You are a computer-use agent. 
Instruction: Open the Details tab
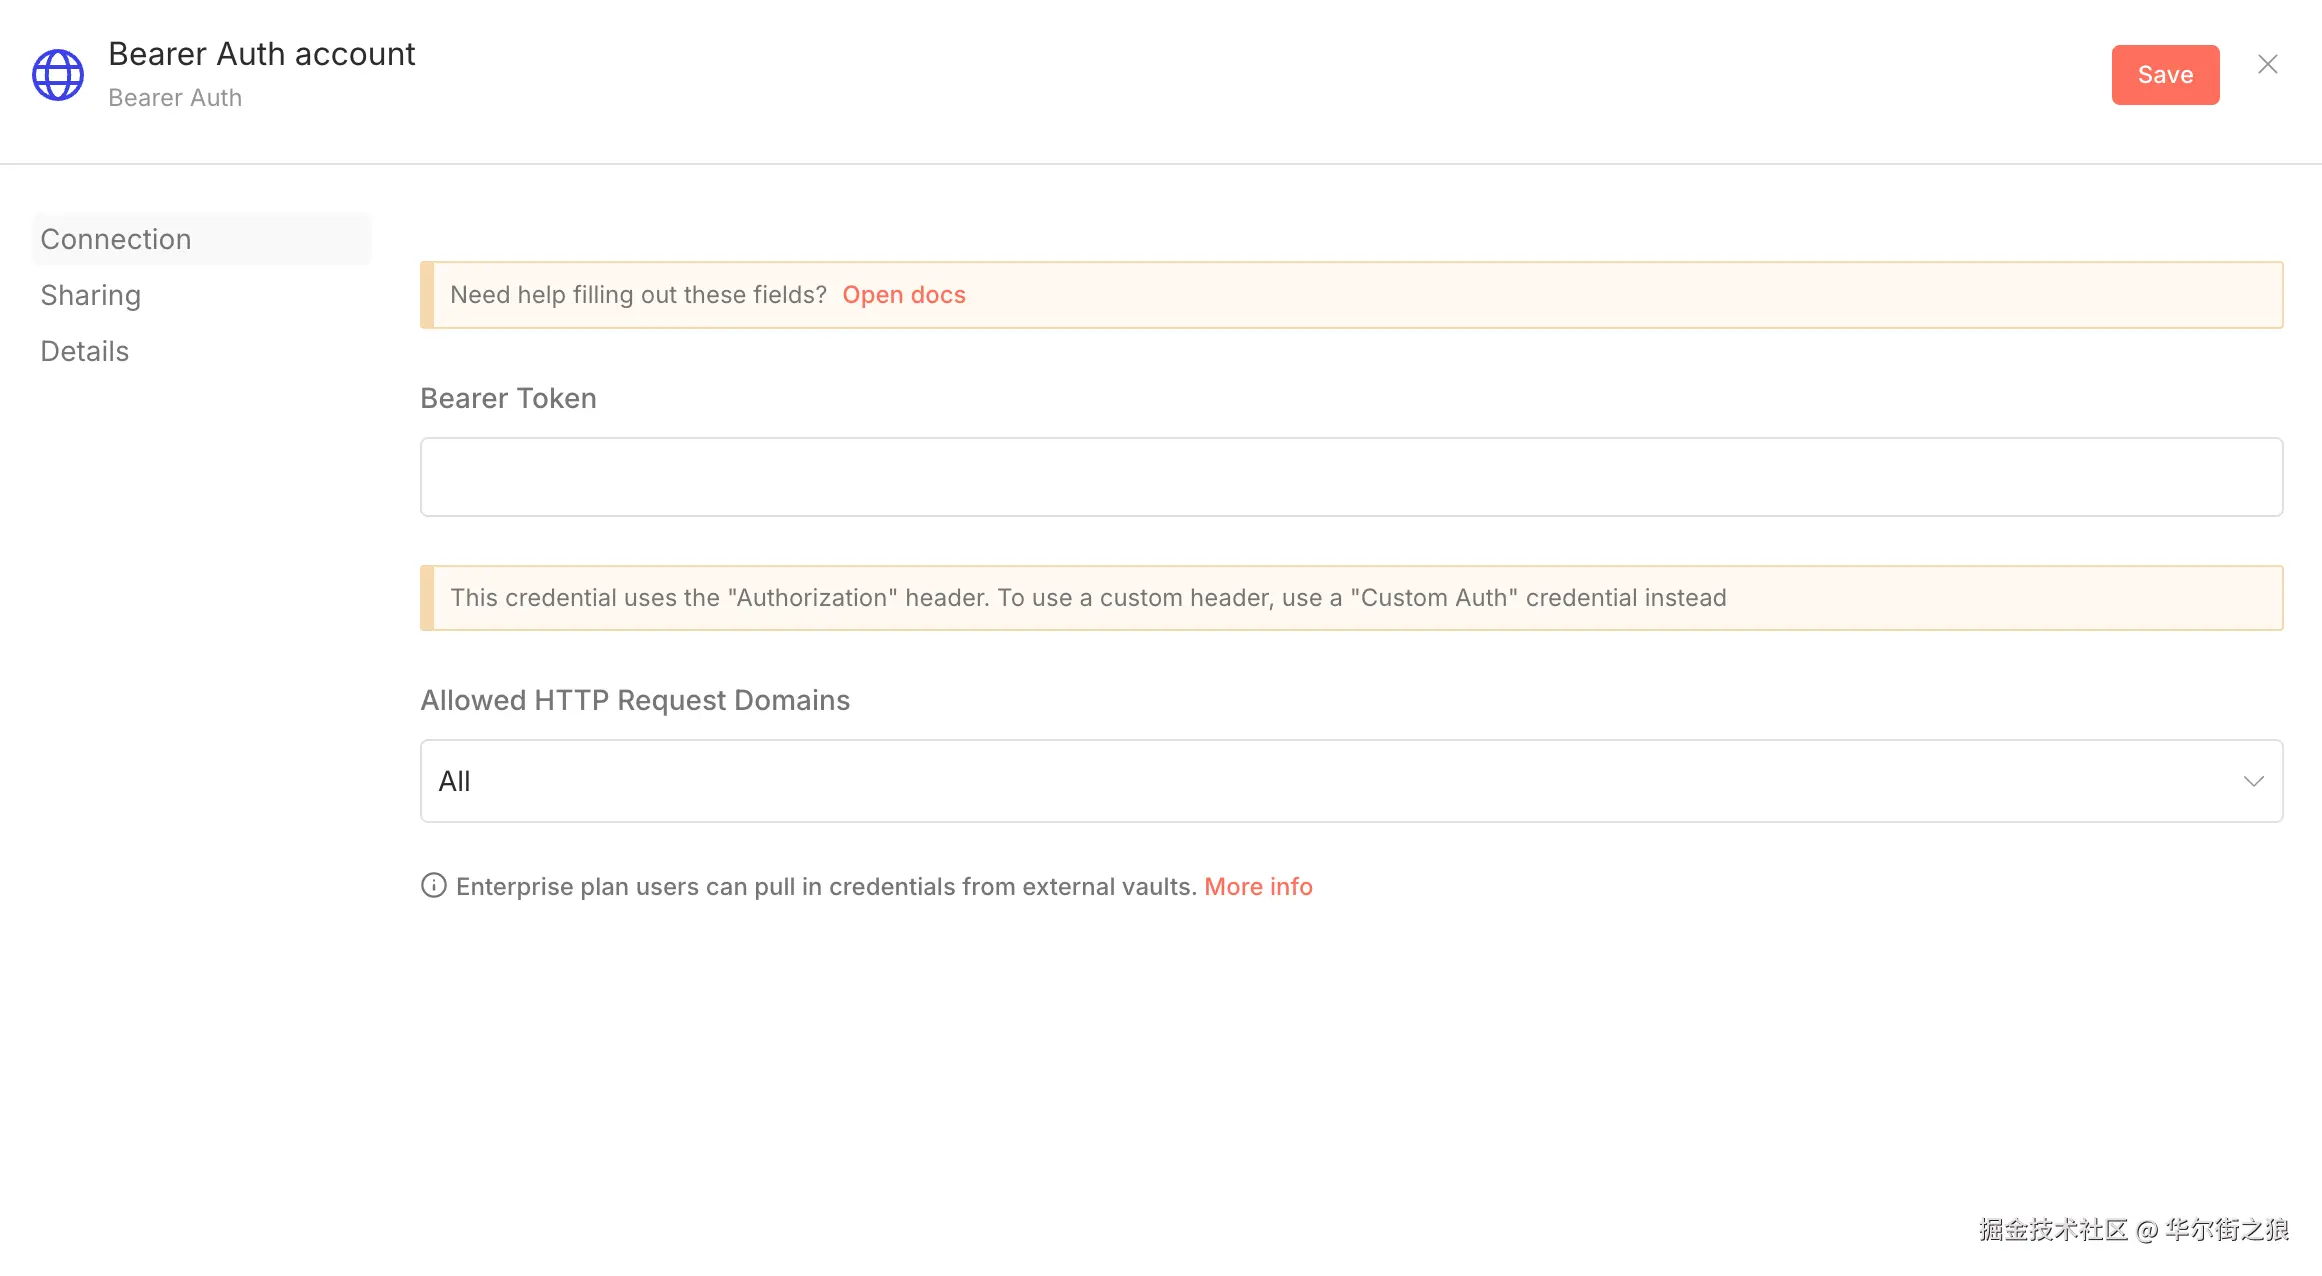(85, 351)
